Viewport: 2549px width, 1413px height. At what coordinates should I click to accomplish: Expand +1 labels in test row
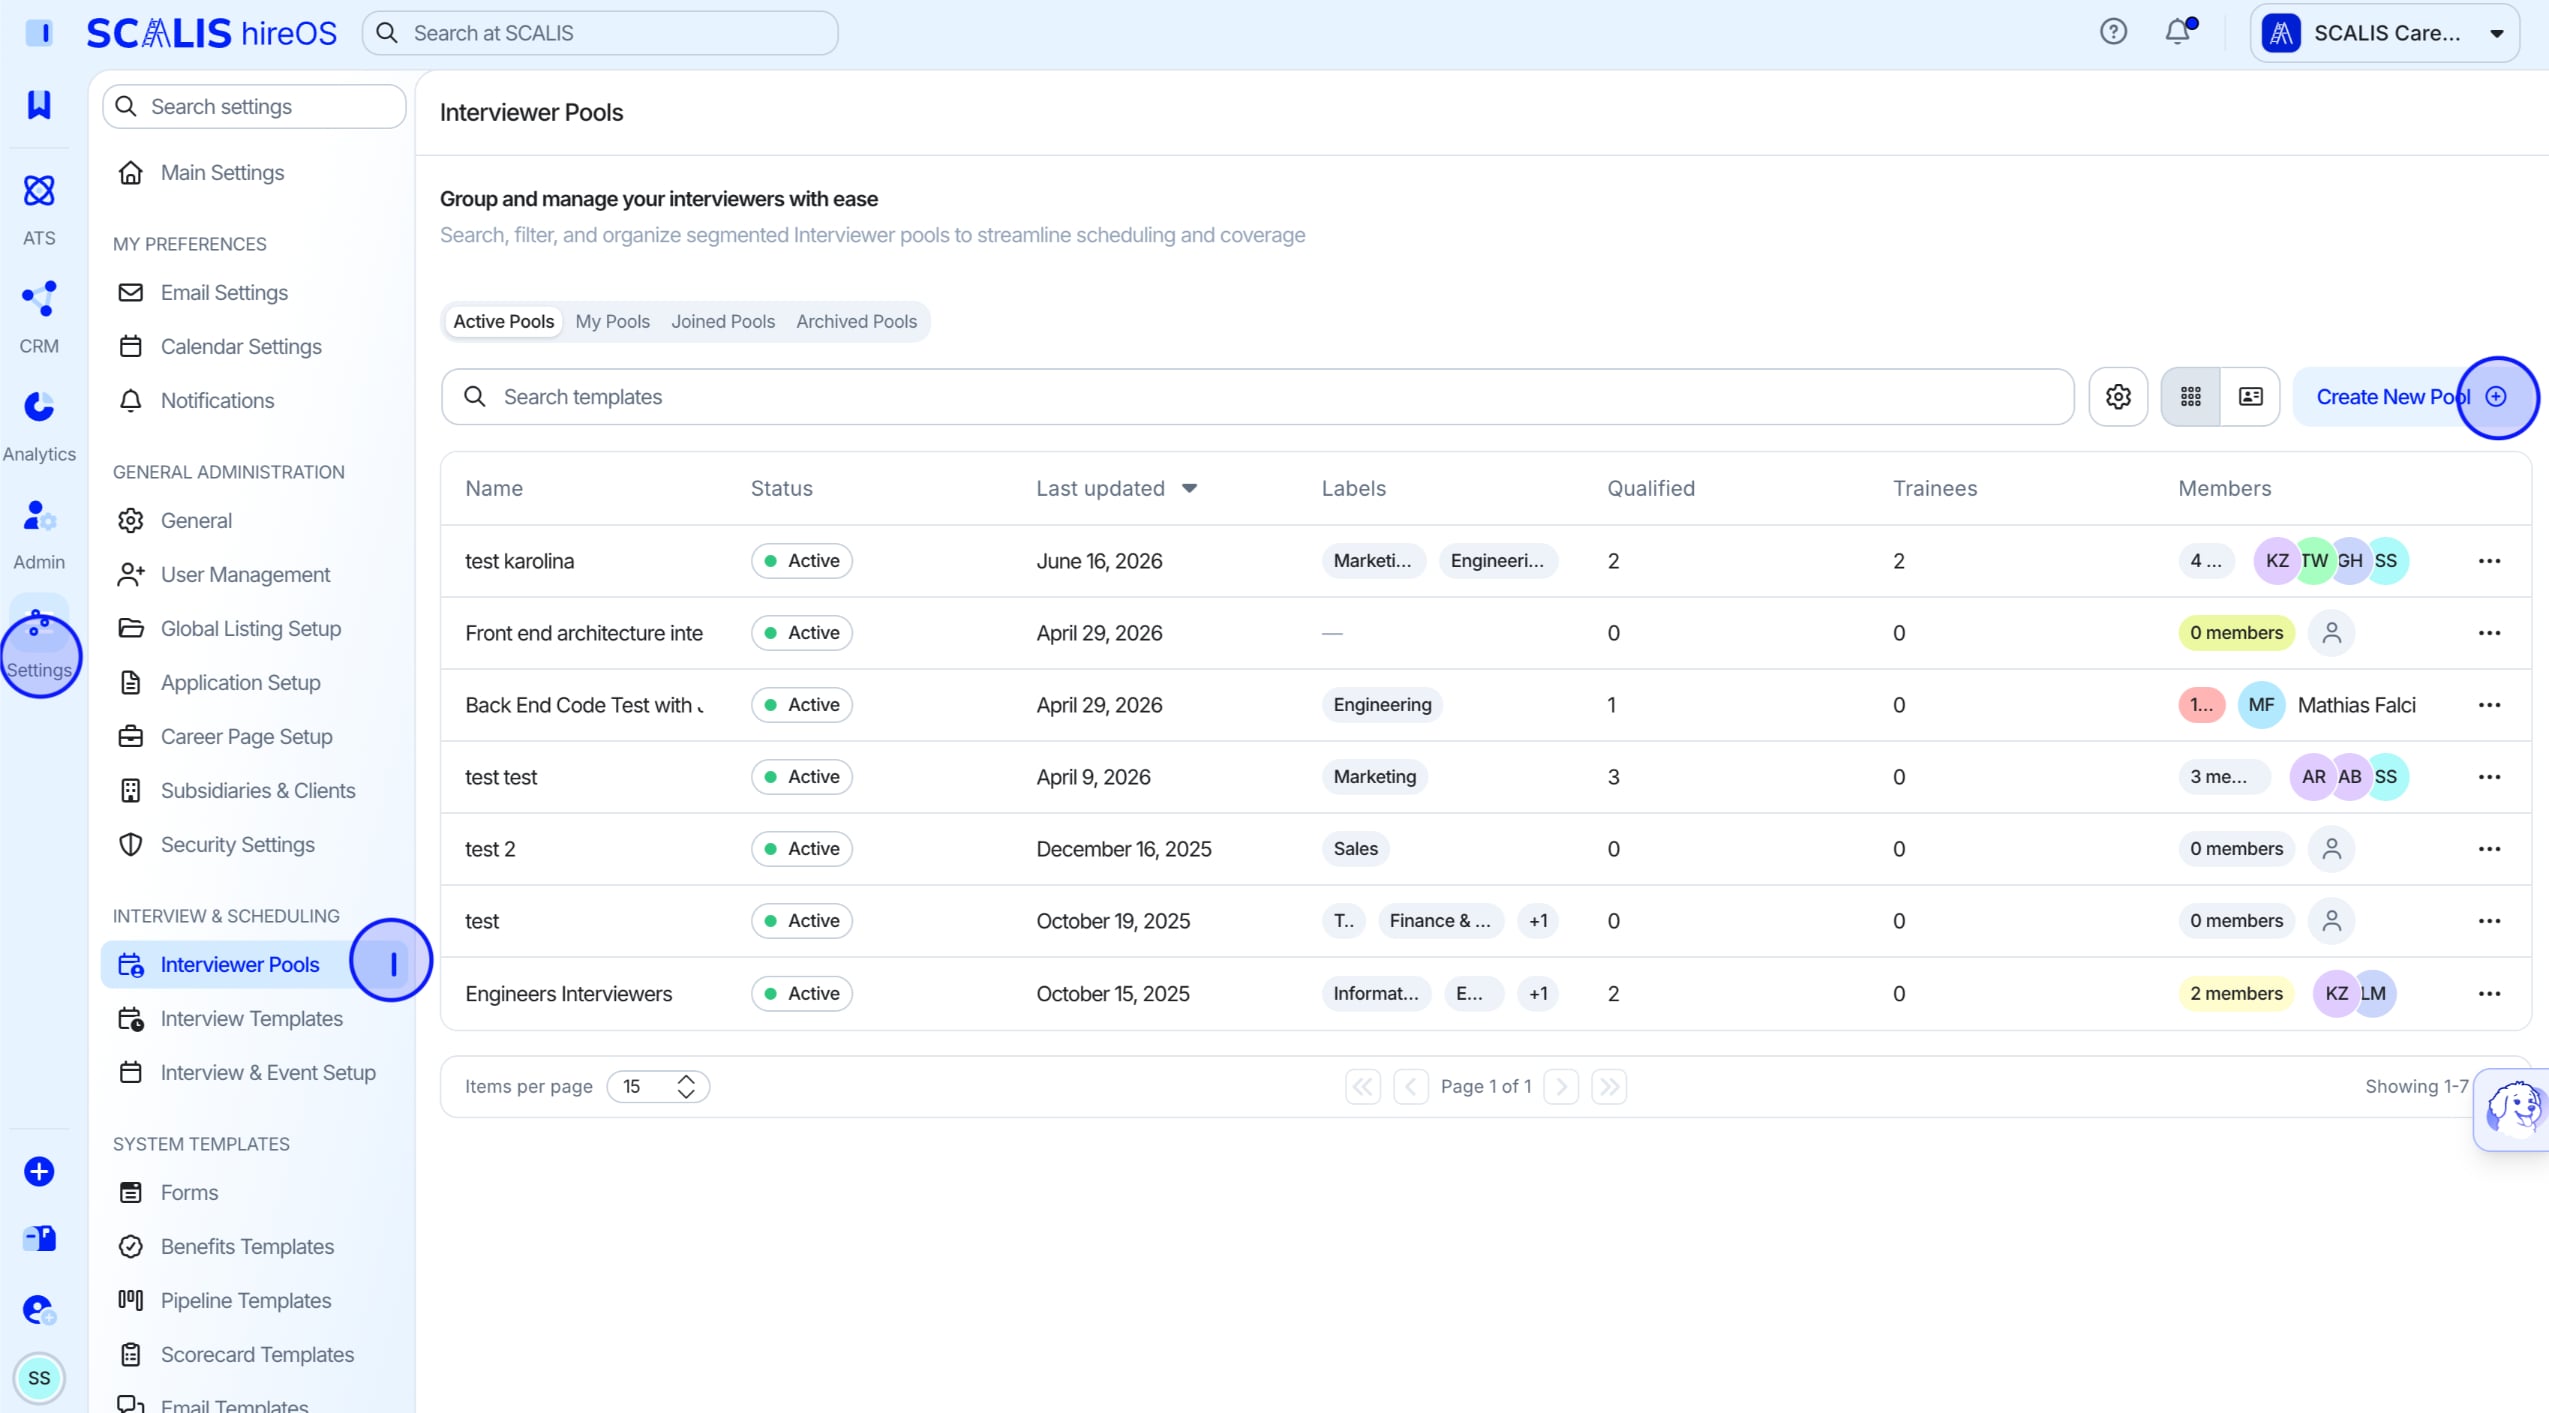point(1538,921)
